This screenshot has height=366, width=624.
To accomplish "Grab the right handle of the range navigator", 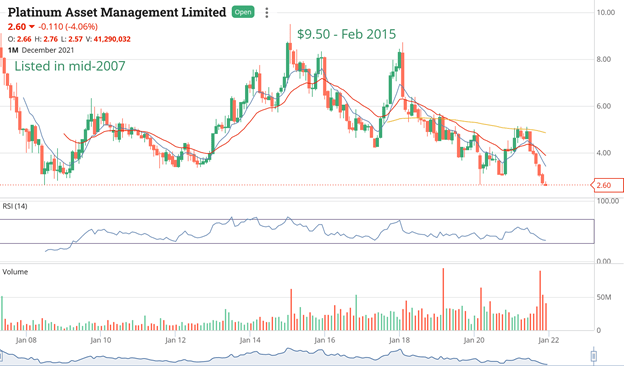I will pos(593,355).
